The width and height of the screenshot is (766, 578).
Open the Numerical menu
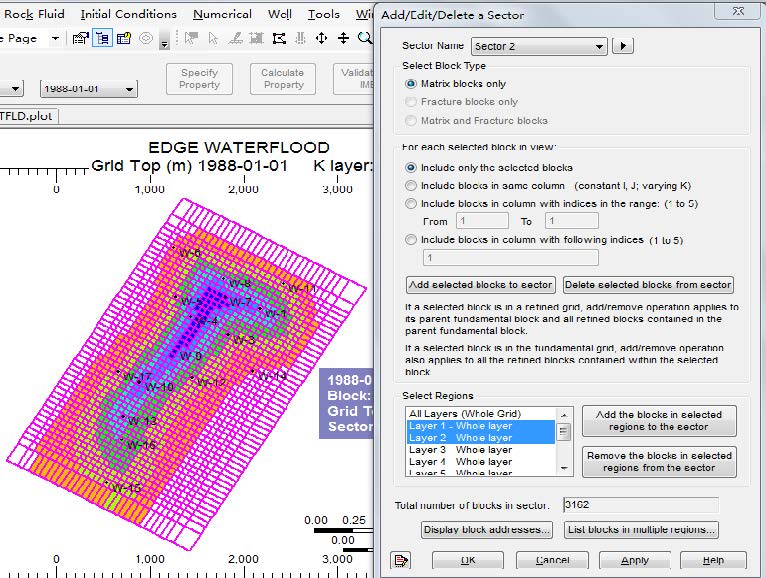pyautogui.click(x=221, y=14)
